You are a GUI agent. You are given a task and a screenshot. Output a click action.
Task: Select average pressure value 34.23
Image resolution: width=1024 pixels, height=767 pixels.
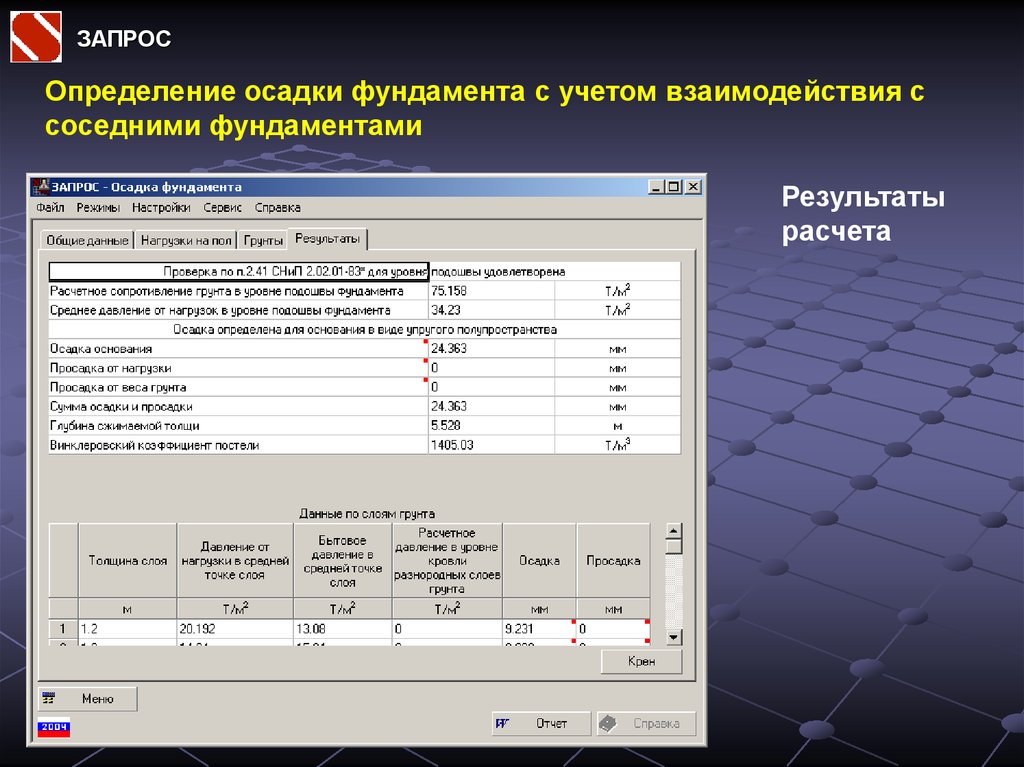[491, 310]
